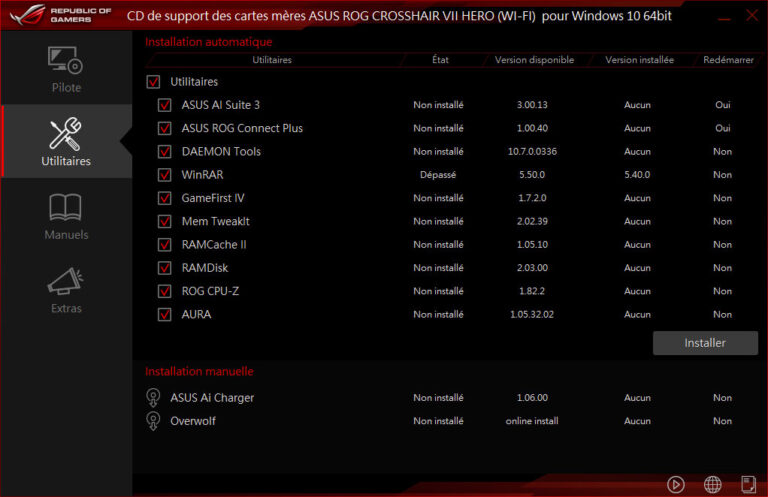This screenshot has height=497, width=768.
Task: Uncheck the ASUS AI Suite 3 checkbox
Action: click(x=165, y=105)
